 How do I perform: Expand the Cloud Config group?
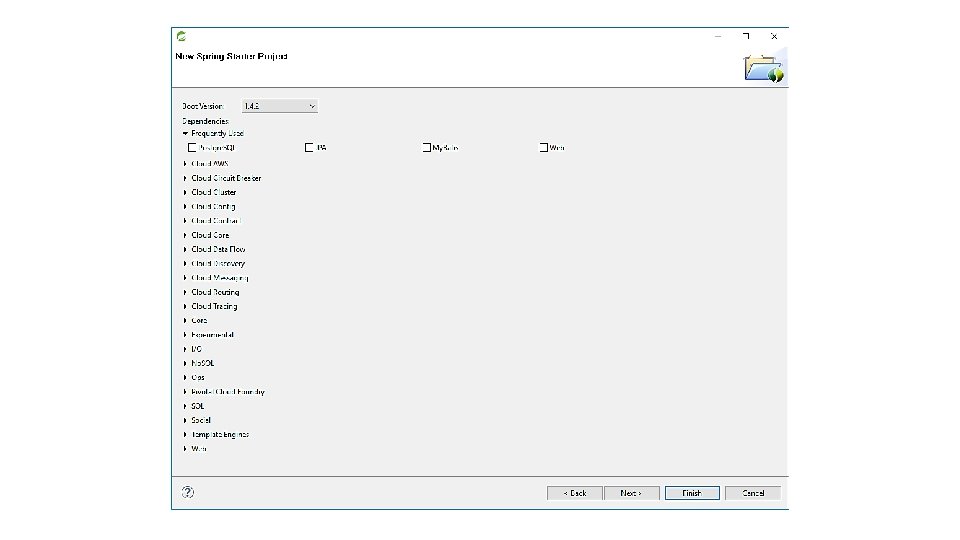pos(185,207)
